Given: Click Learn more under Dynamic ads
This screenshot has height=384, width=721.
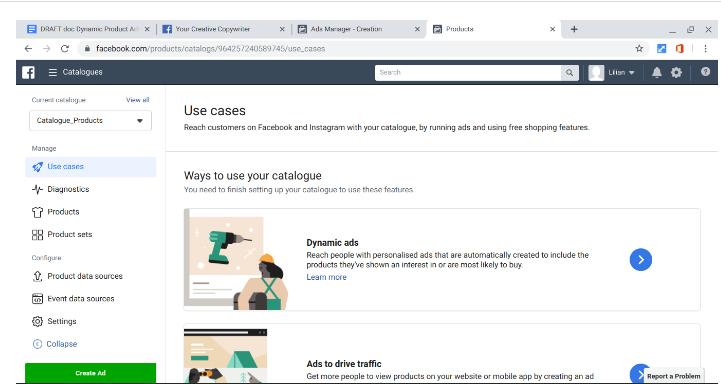Looking at the screenshot, I should coord(326,277).
